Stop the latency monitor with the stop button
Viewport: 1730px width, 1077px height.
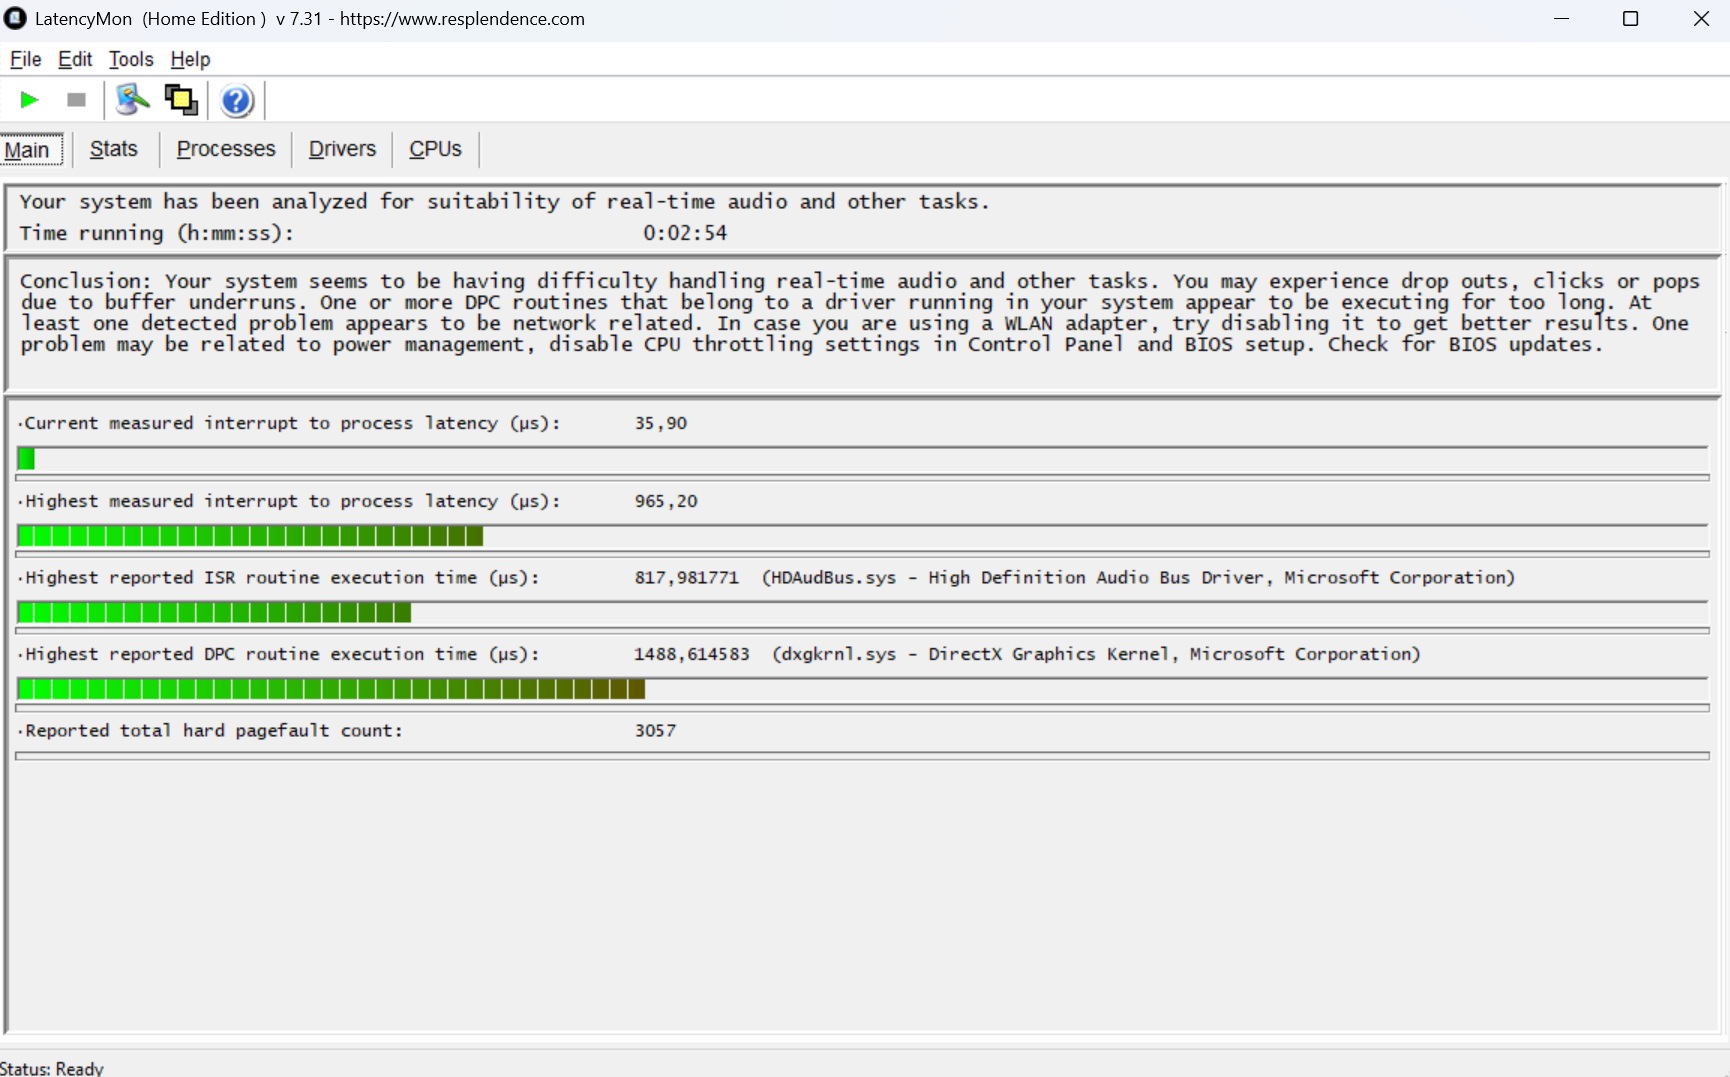pos(76,100)
